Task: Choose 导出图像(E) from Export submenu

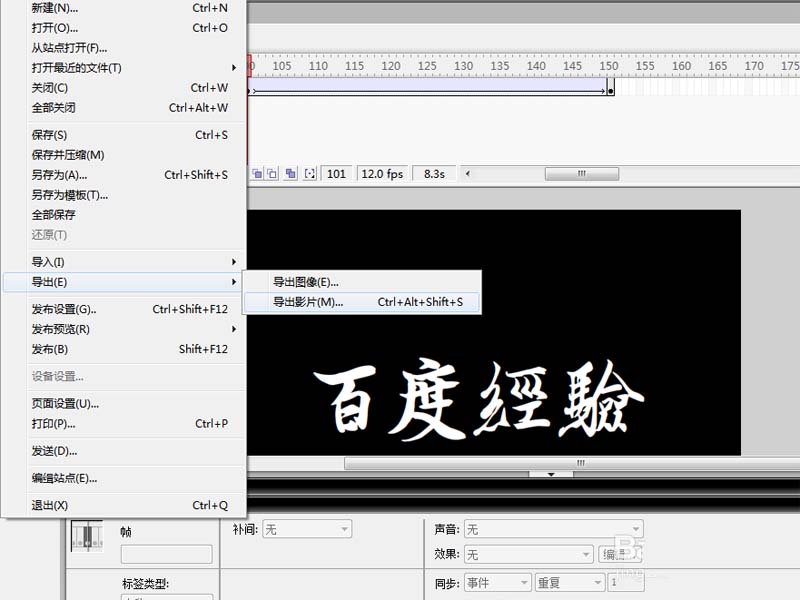Action: tap(361, 282)
